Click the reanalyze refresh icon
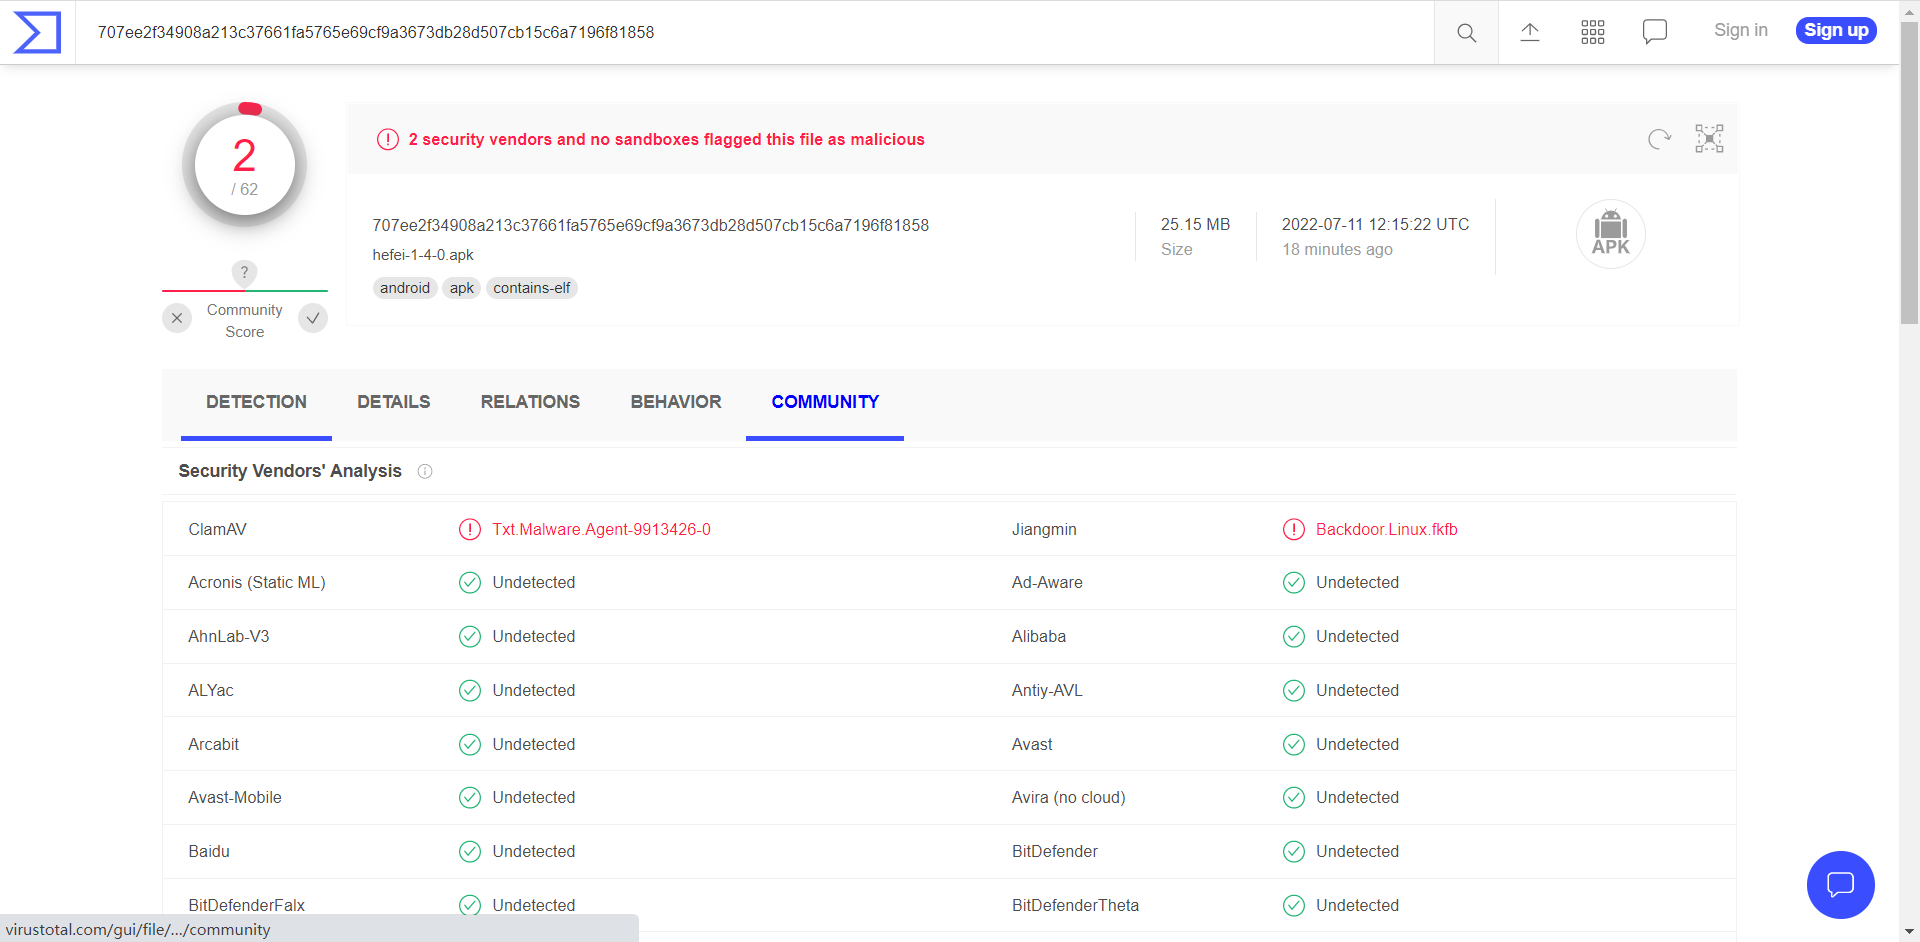 1659,139
